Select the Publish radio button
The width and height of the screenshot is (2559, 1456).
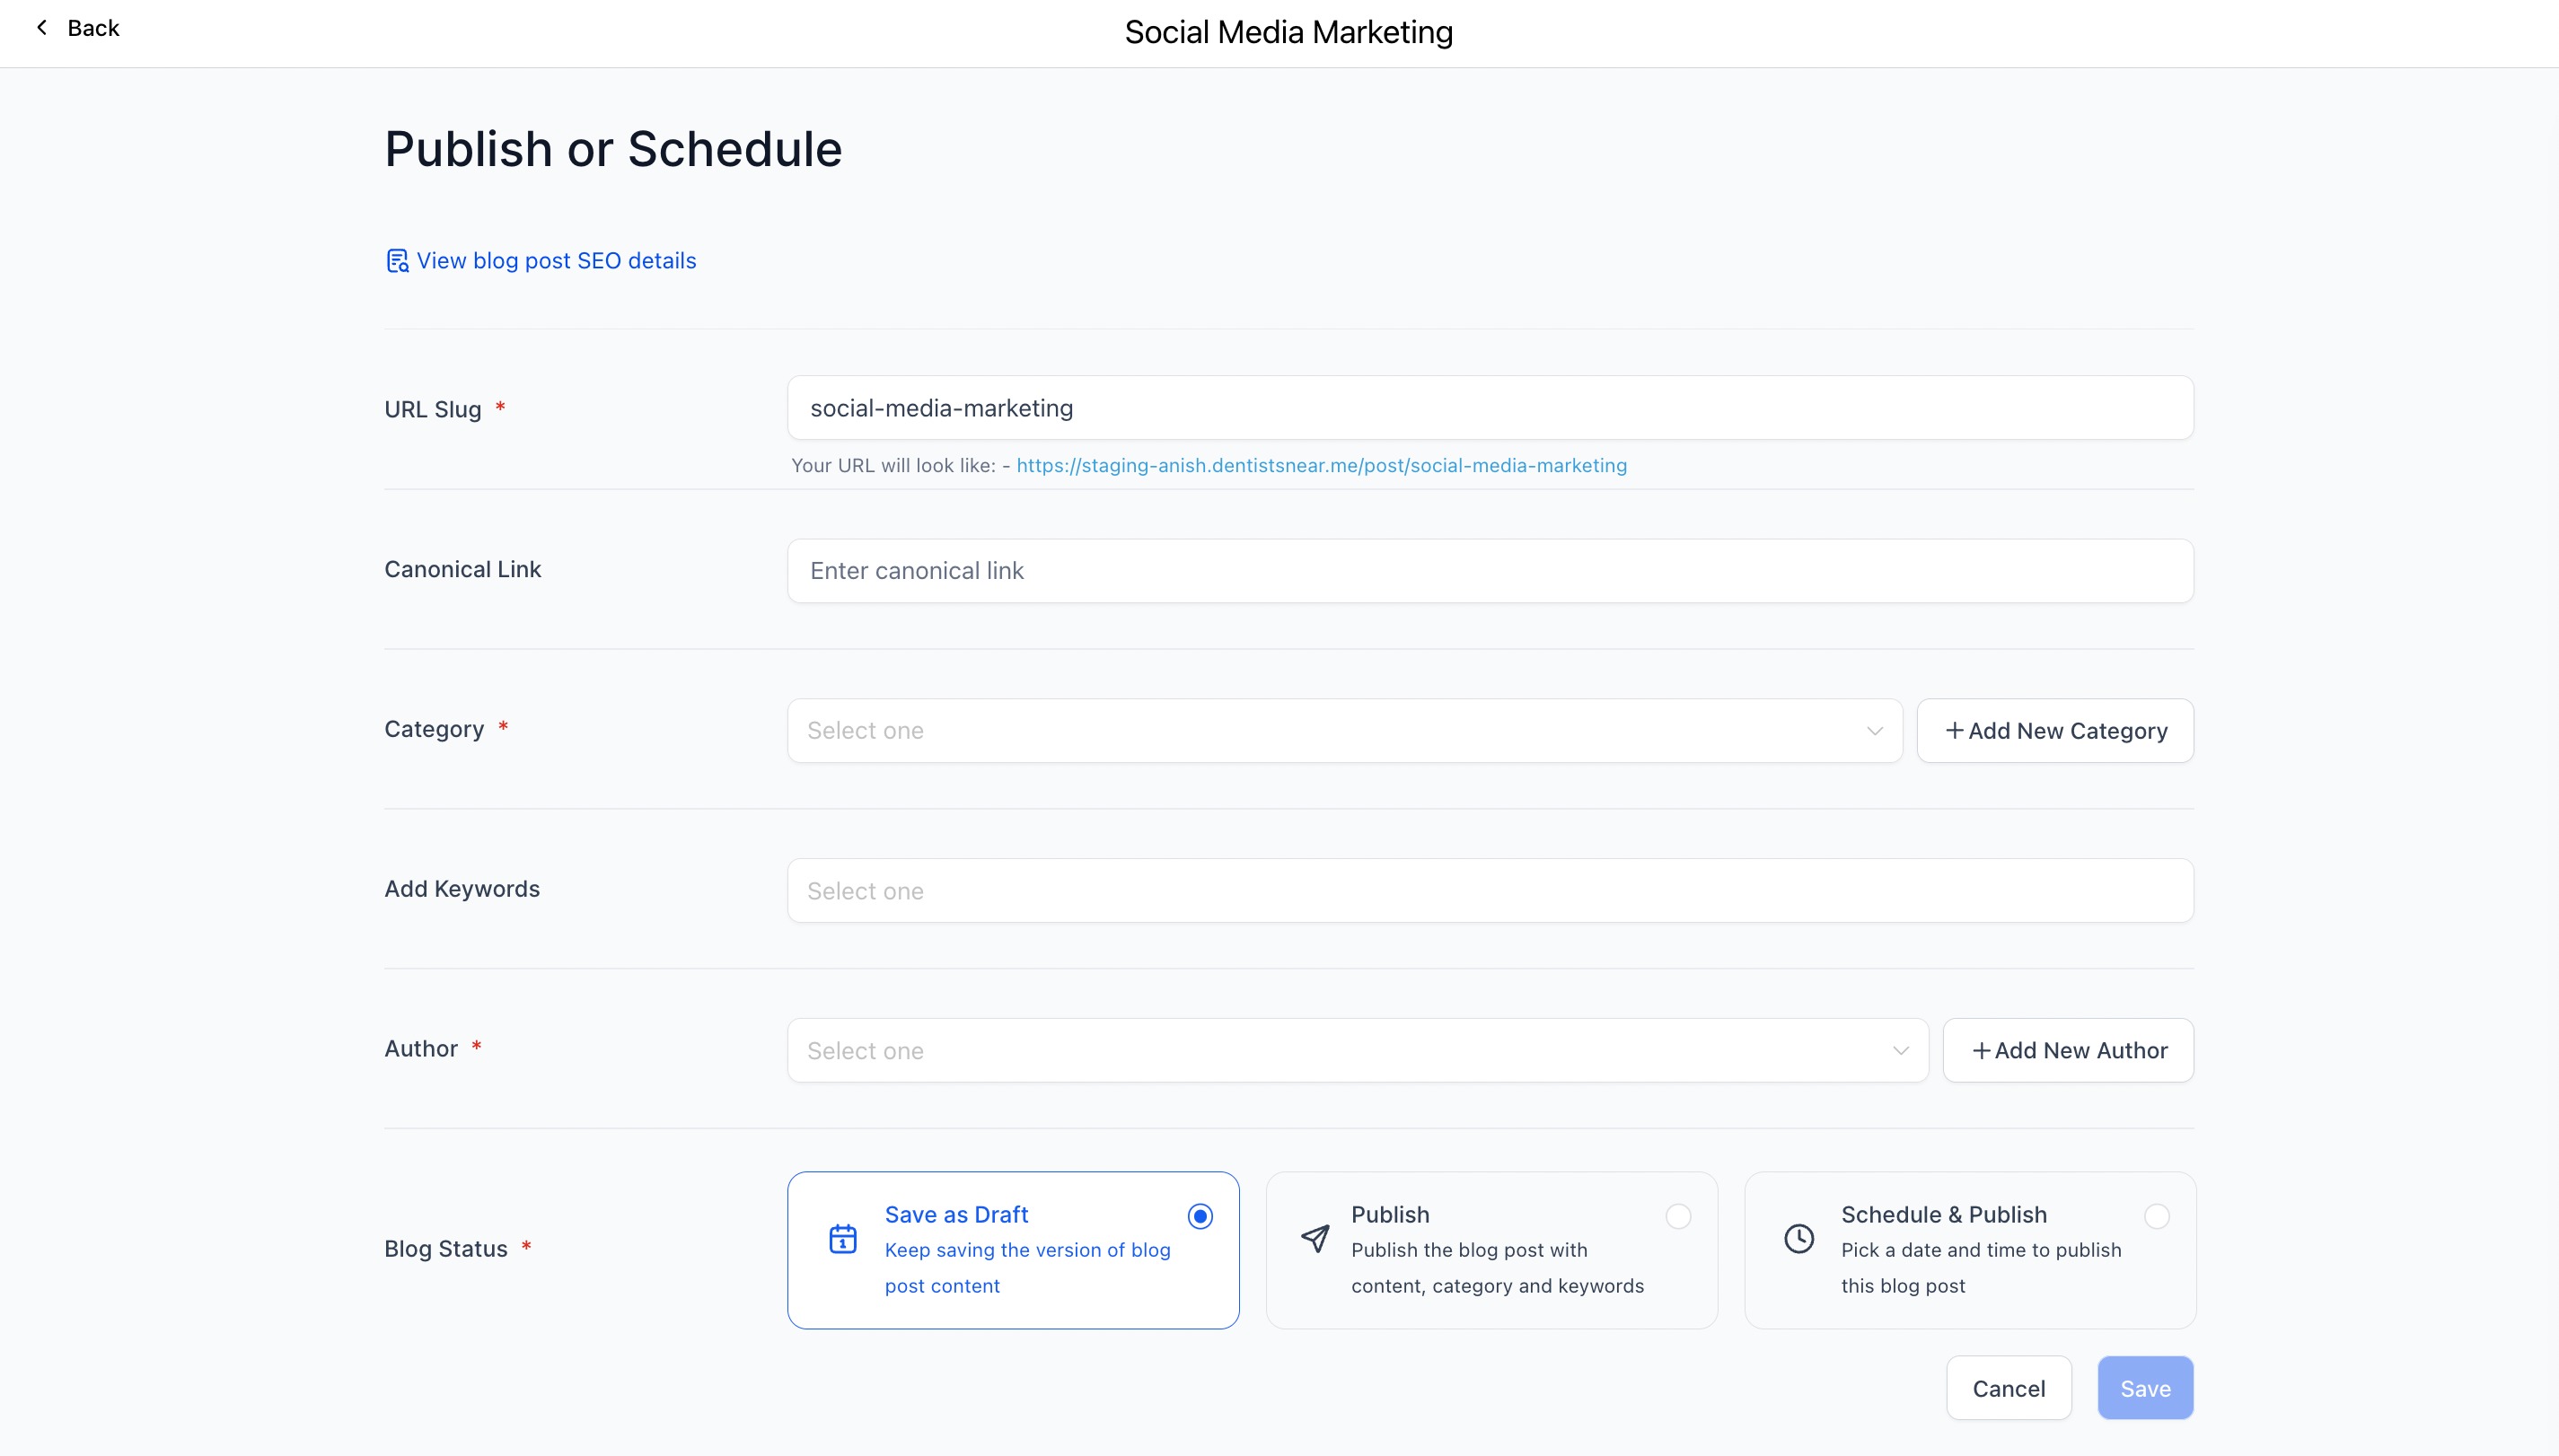point(1678,1216)
